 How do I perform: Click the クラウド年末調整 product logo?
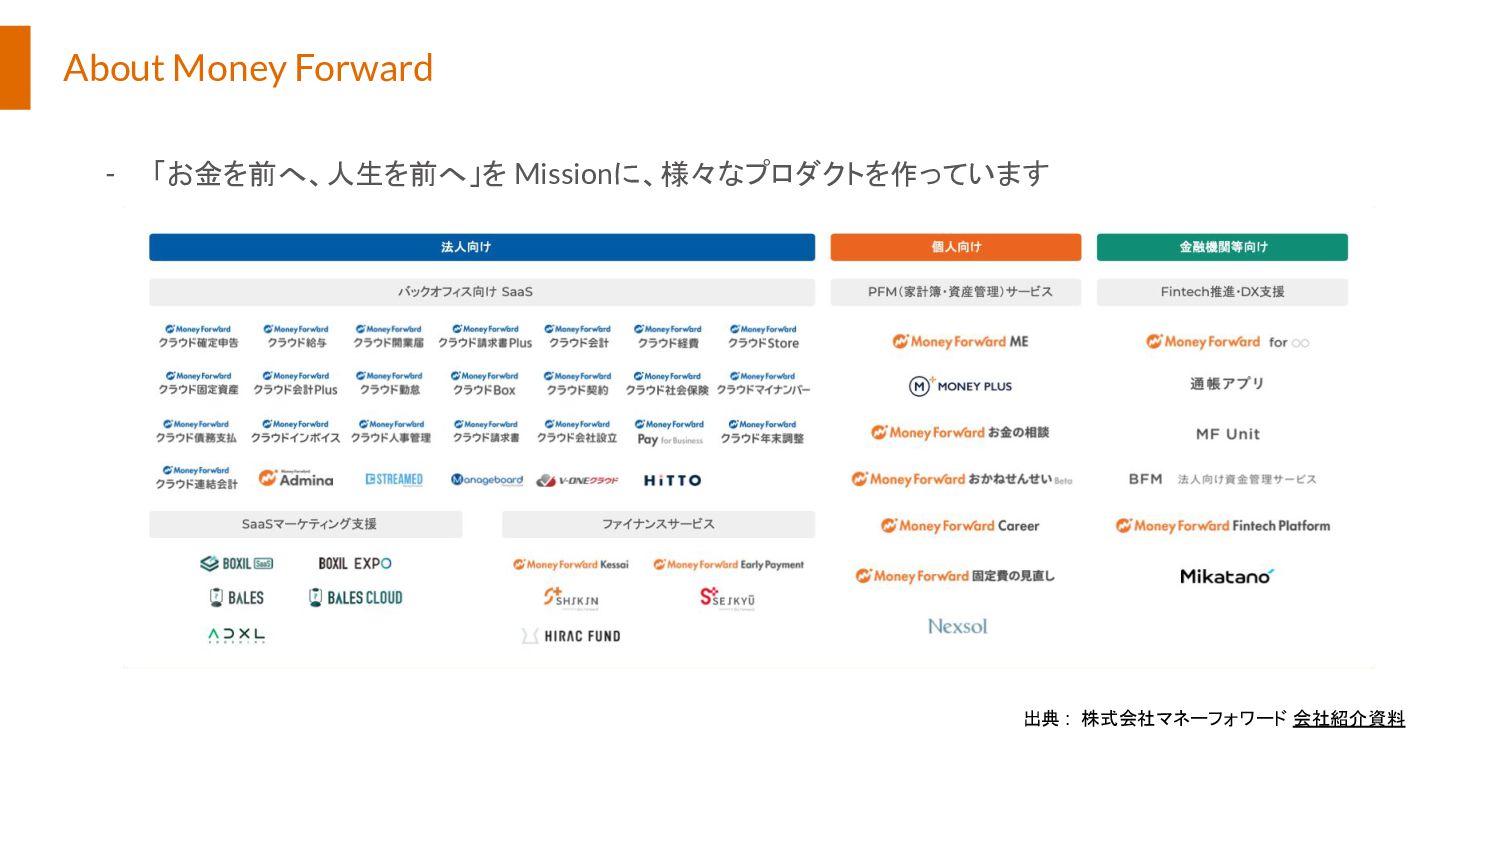763,431
